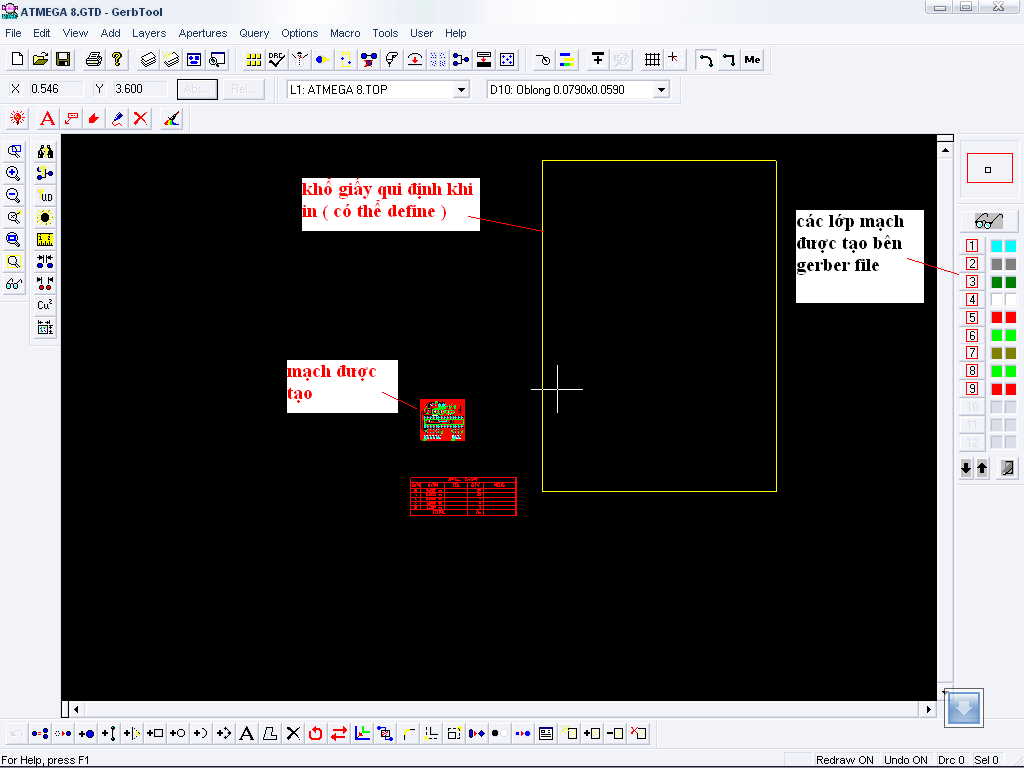Image resolution: width=1024 pixels, height=768 pixels.
Task: Save the design with the floppy disk icon
Action: 63,59
